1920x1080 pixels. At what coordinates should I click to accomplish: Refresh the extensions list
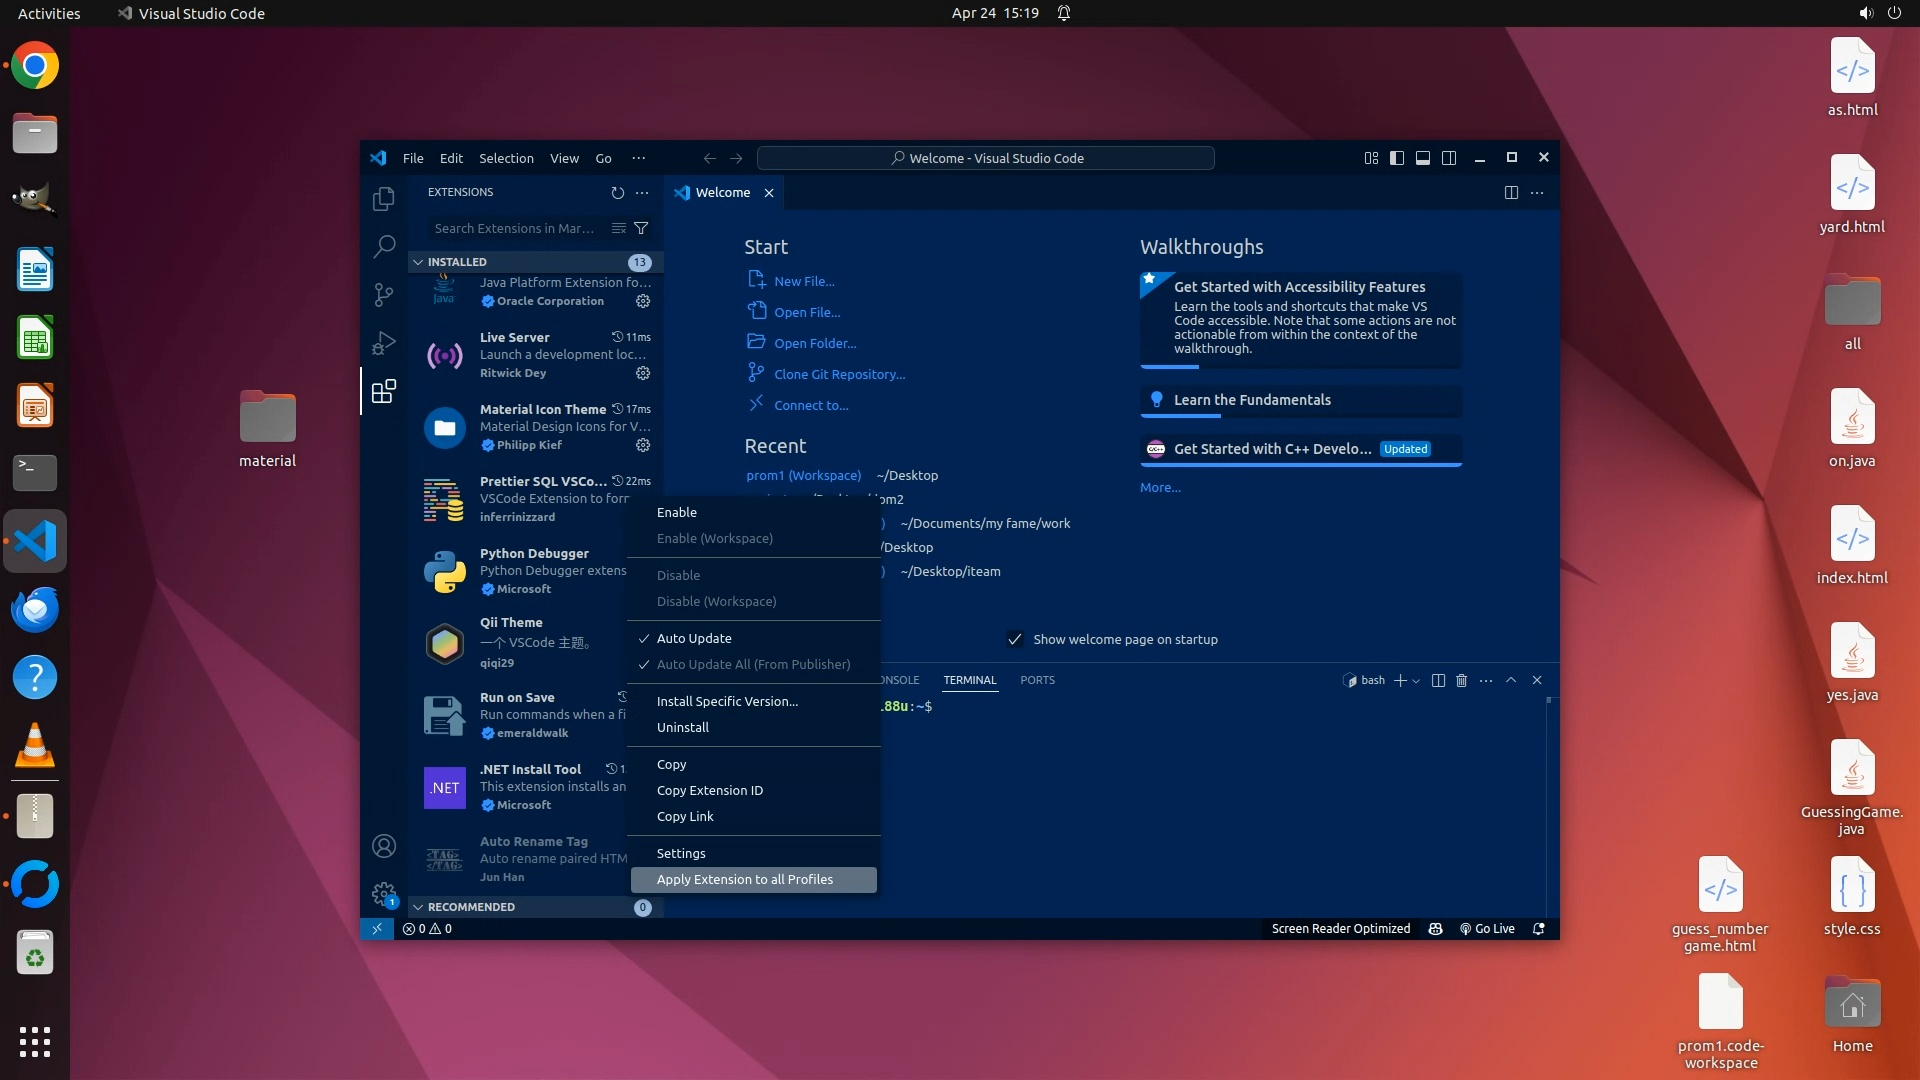[617, 192]
